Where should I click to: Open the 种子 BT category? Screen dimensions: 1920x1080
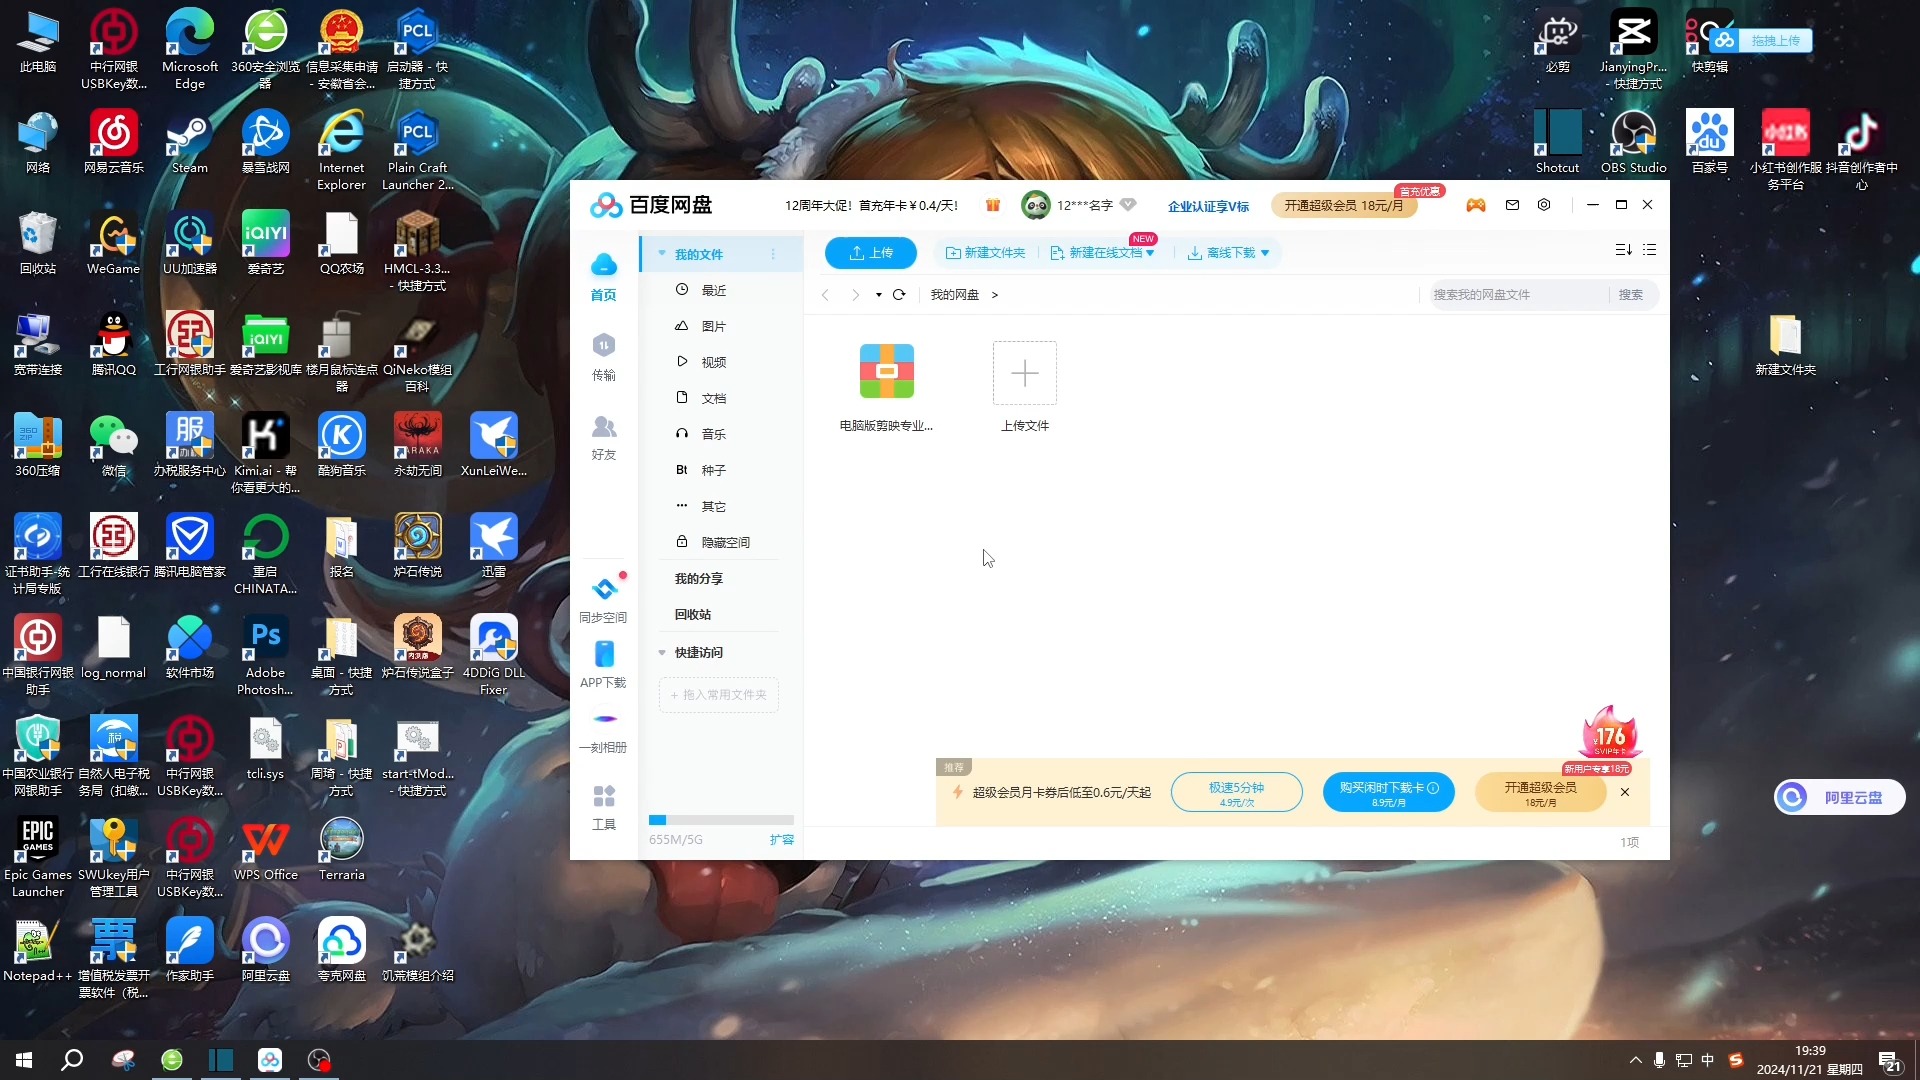tap(712, 470)
